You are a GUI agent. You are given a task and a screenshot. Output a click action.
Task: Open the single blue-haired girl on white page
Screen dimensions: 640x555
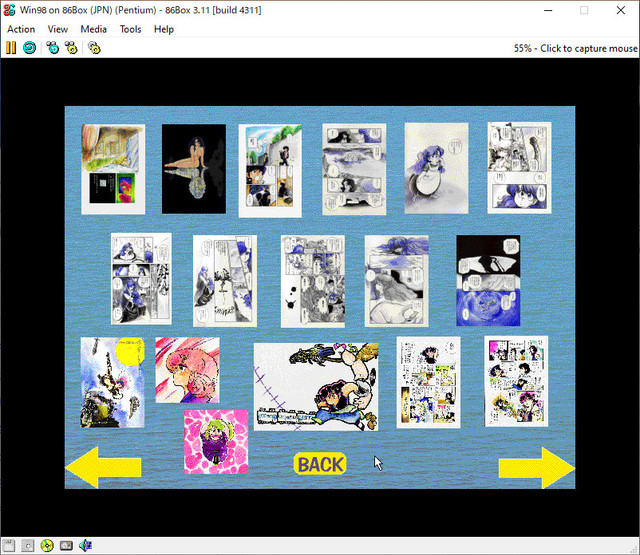436,169
